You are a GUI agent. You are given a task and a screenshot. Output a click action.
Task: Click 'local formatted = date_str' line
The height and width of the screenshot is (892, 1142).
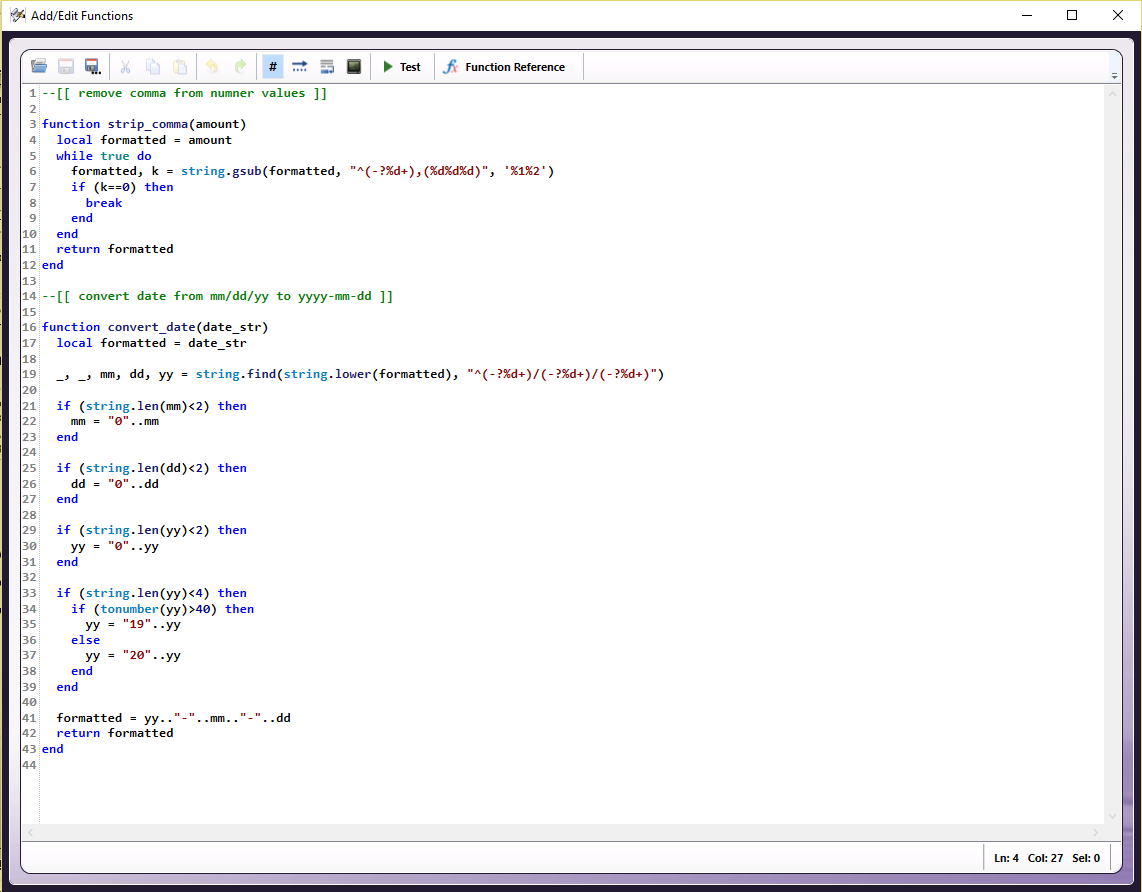151,343
